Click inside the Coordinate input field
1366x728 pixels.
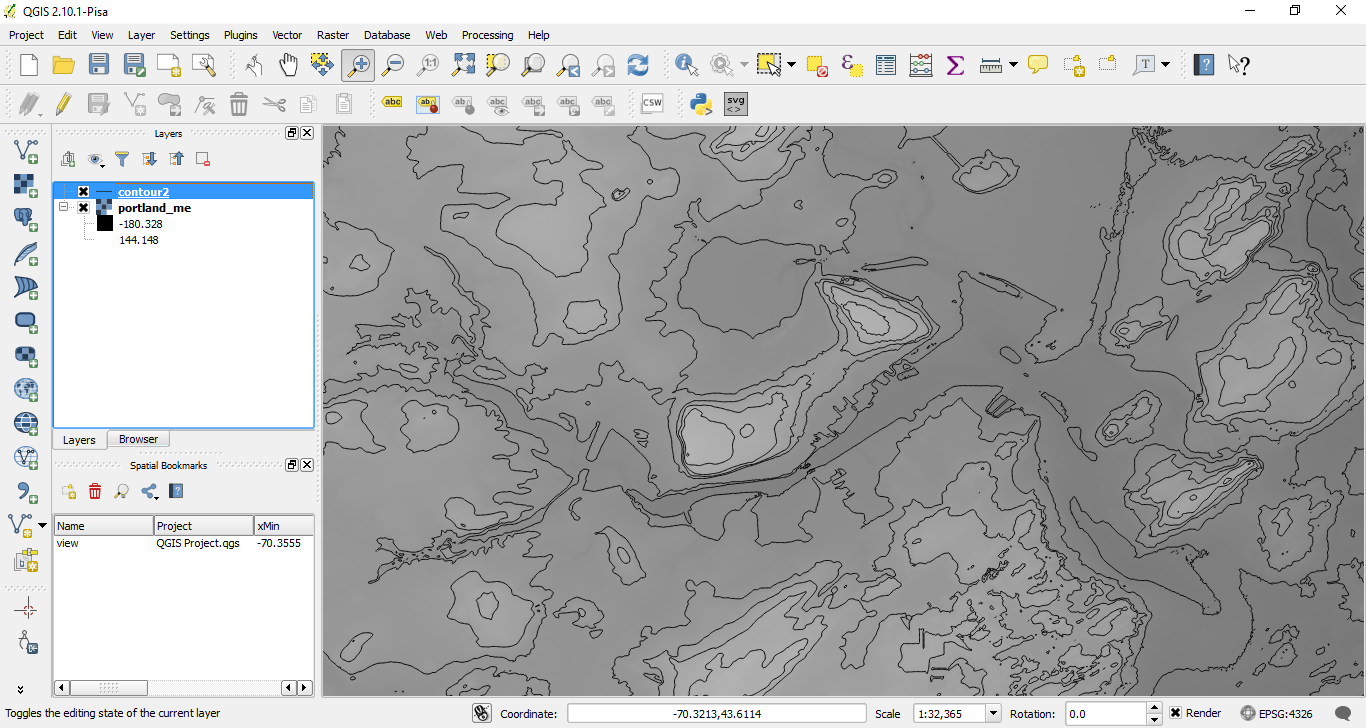tap(715, 712)
